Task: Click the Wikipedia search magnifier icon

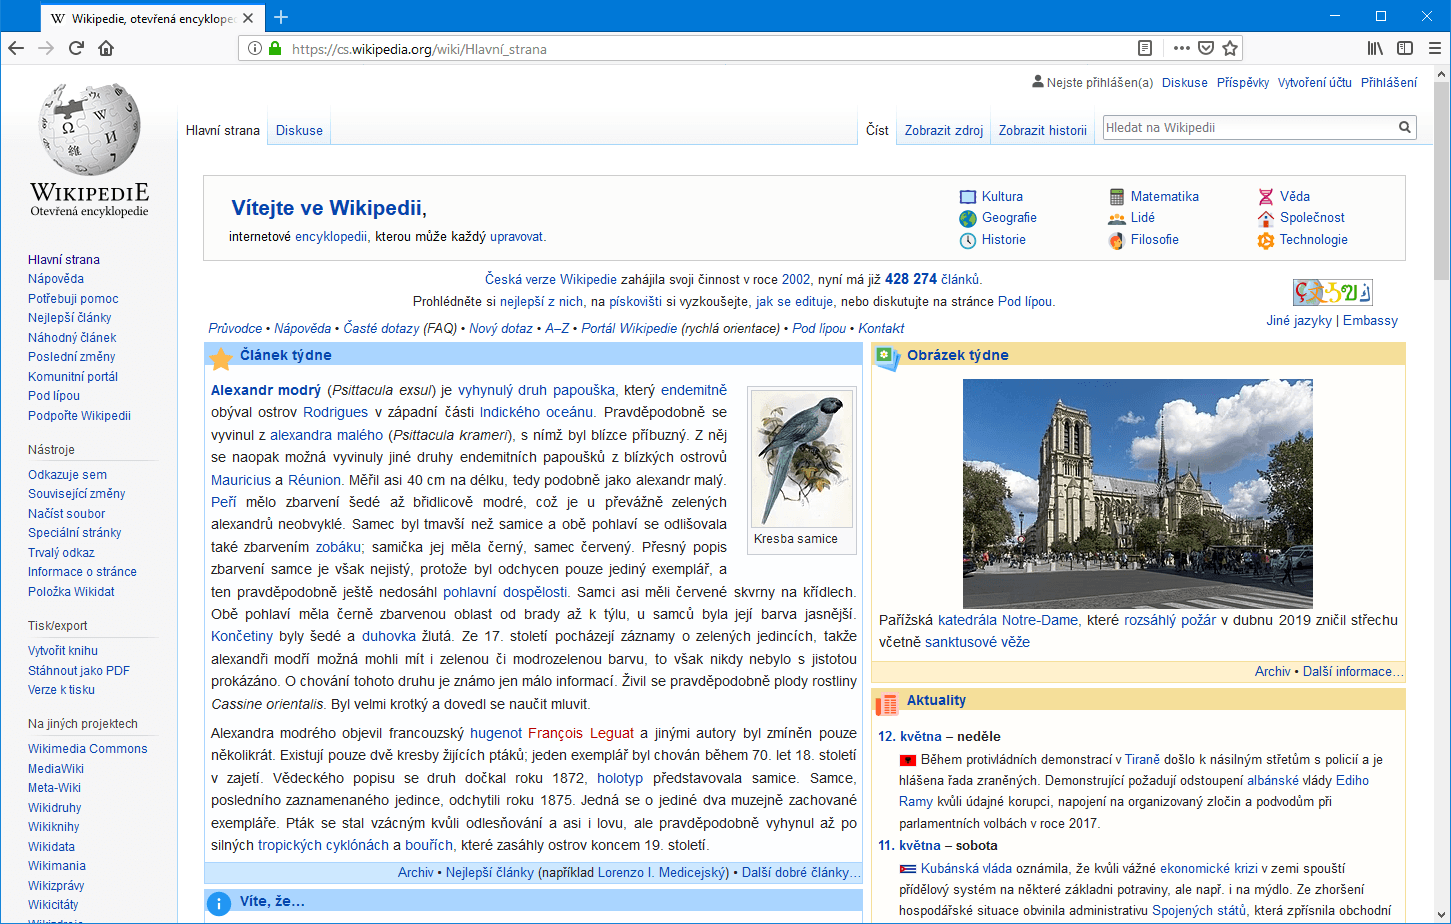Action: (x=1405, y=127)
